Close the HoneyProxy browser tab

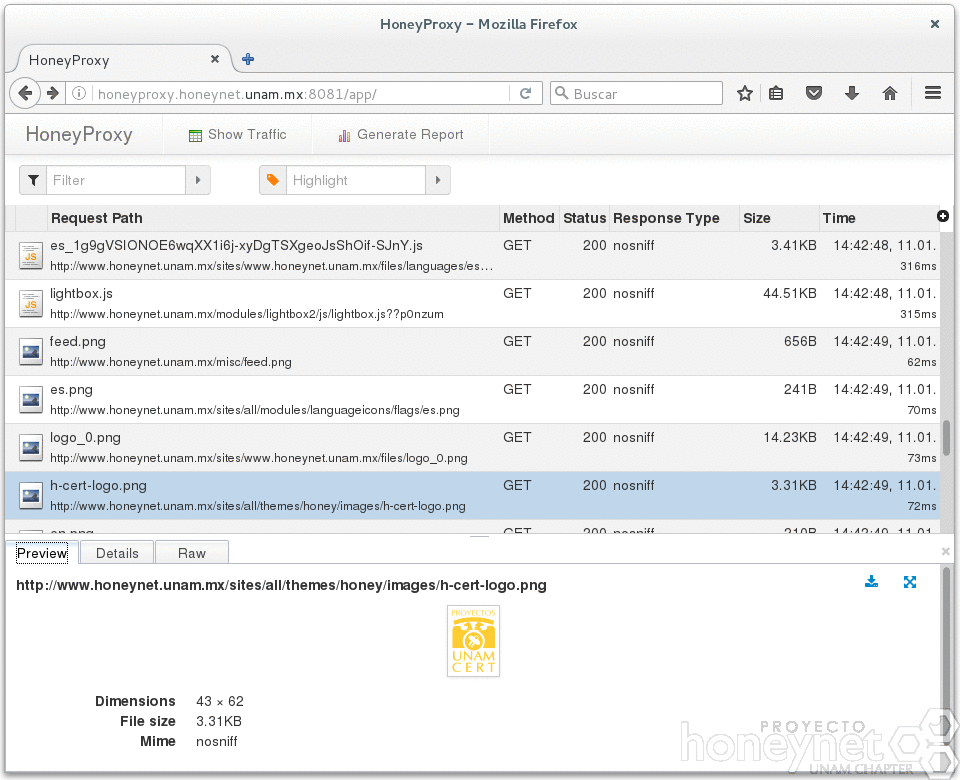pos(215,59)
